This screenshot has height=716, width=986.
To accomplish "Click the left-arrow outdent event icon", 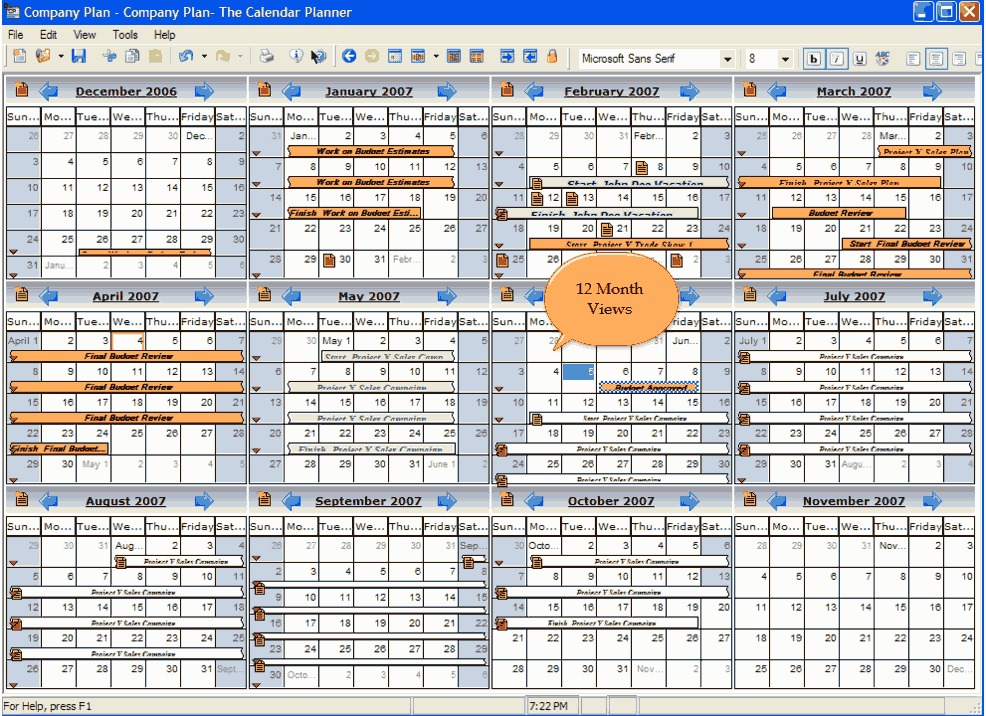I will tap(530, 57).
